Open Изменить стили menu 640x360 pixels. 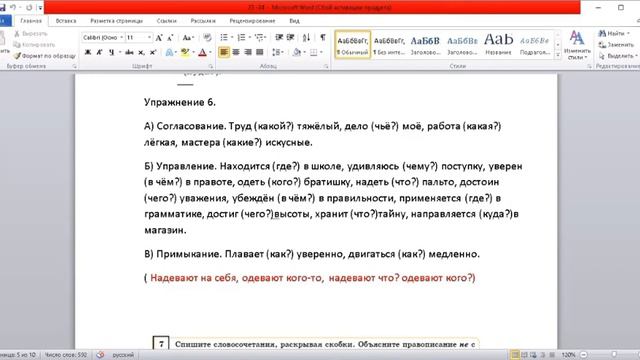[x=577, y=45]
